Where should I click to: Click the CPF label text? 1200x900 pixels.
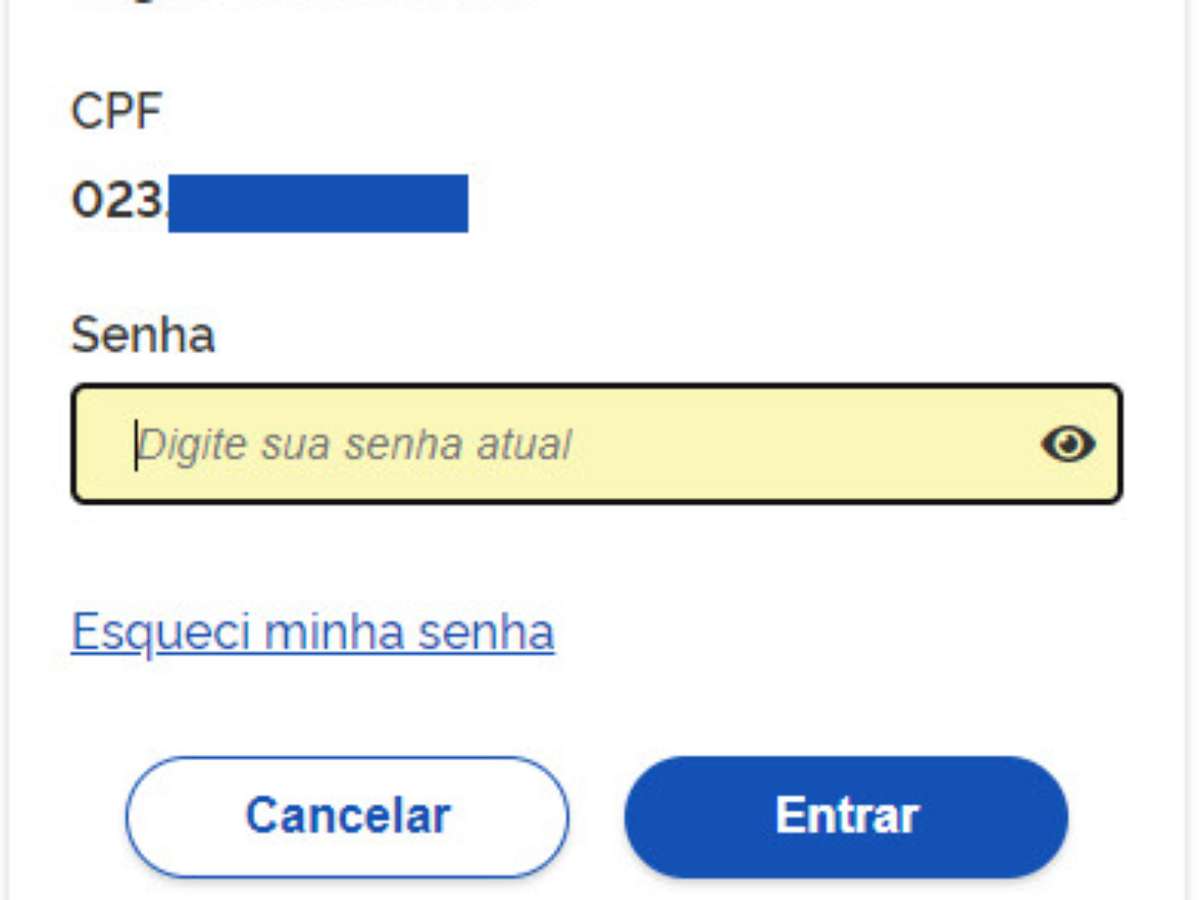coord(116,111)
